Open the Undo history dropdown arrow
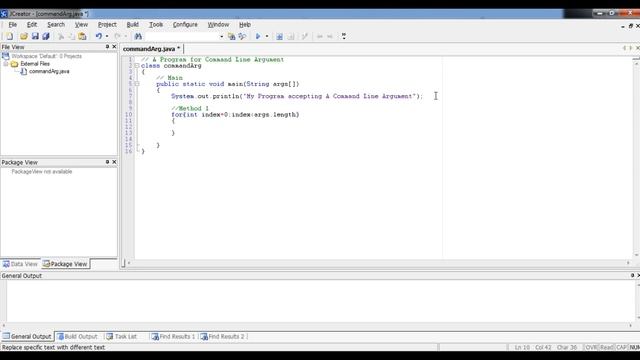The height and width of the screenshot is (360, 640). [x=107, y=36]
